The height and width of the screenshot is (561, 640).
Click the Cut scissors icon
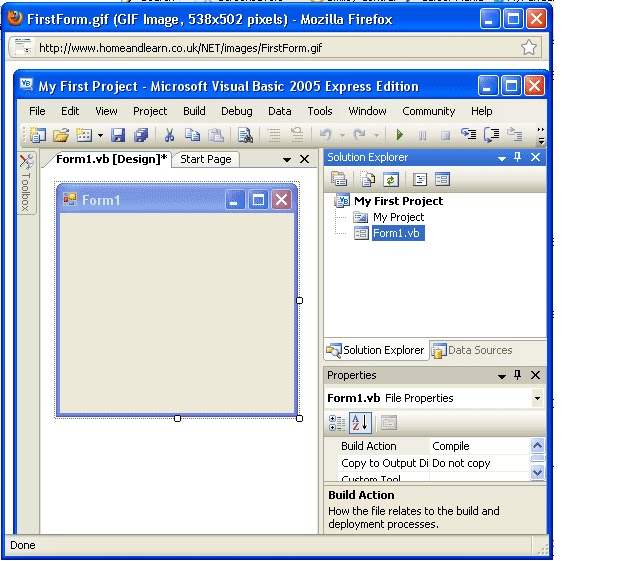coord(169,135)
